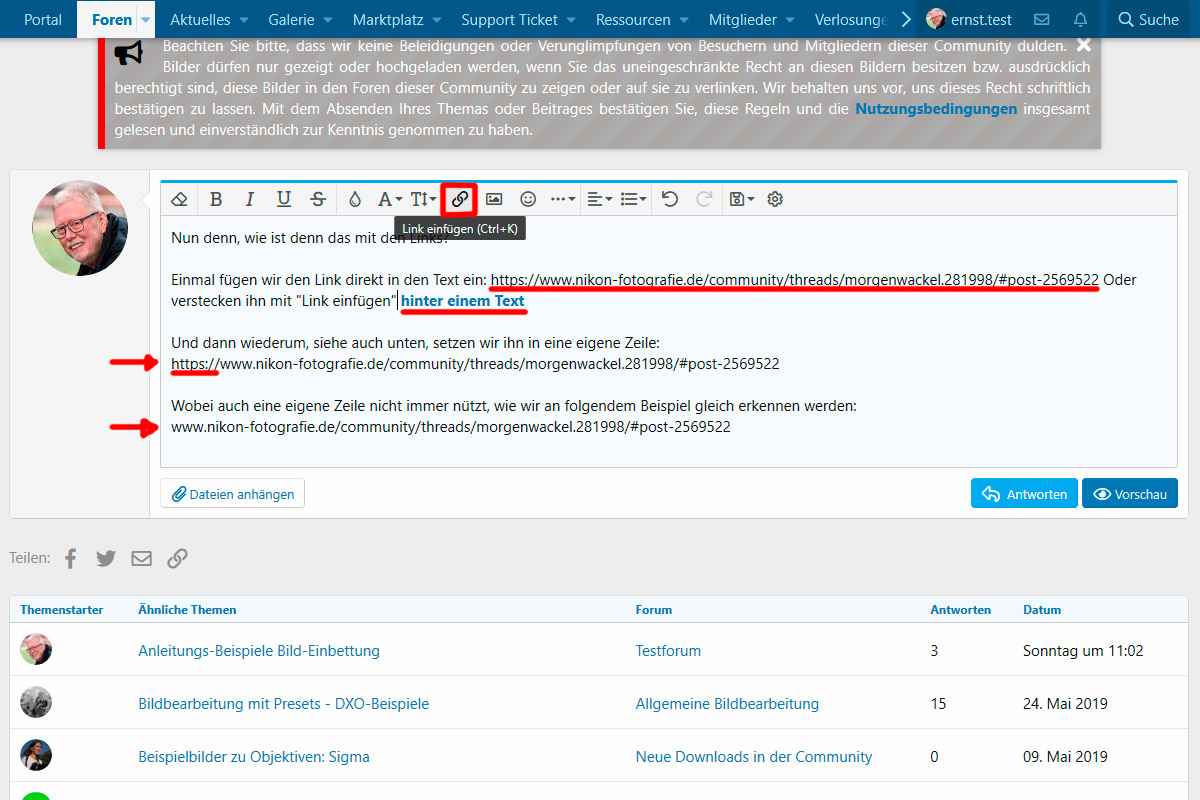Click the Vorschau preview button
The image size is (1200, 800).
tap(1130, 494)
